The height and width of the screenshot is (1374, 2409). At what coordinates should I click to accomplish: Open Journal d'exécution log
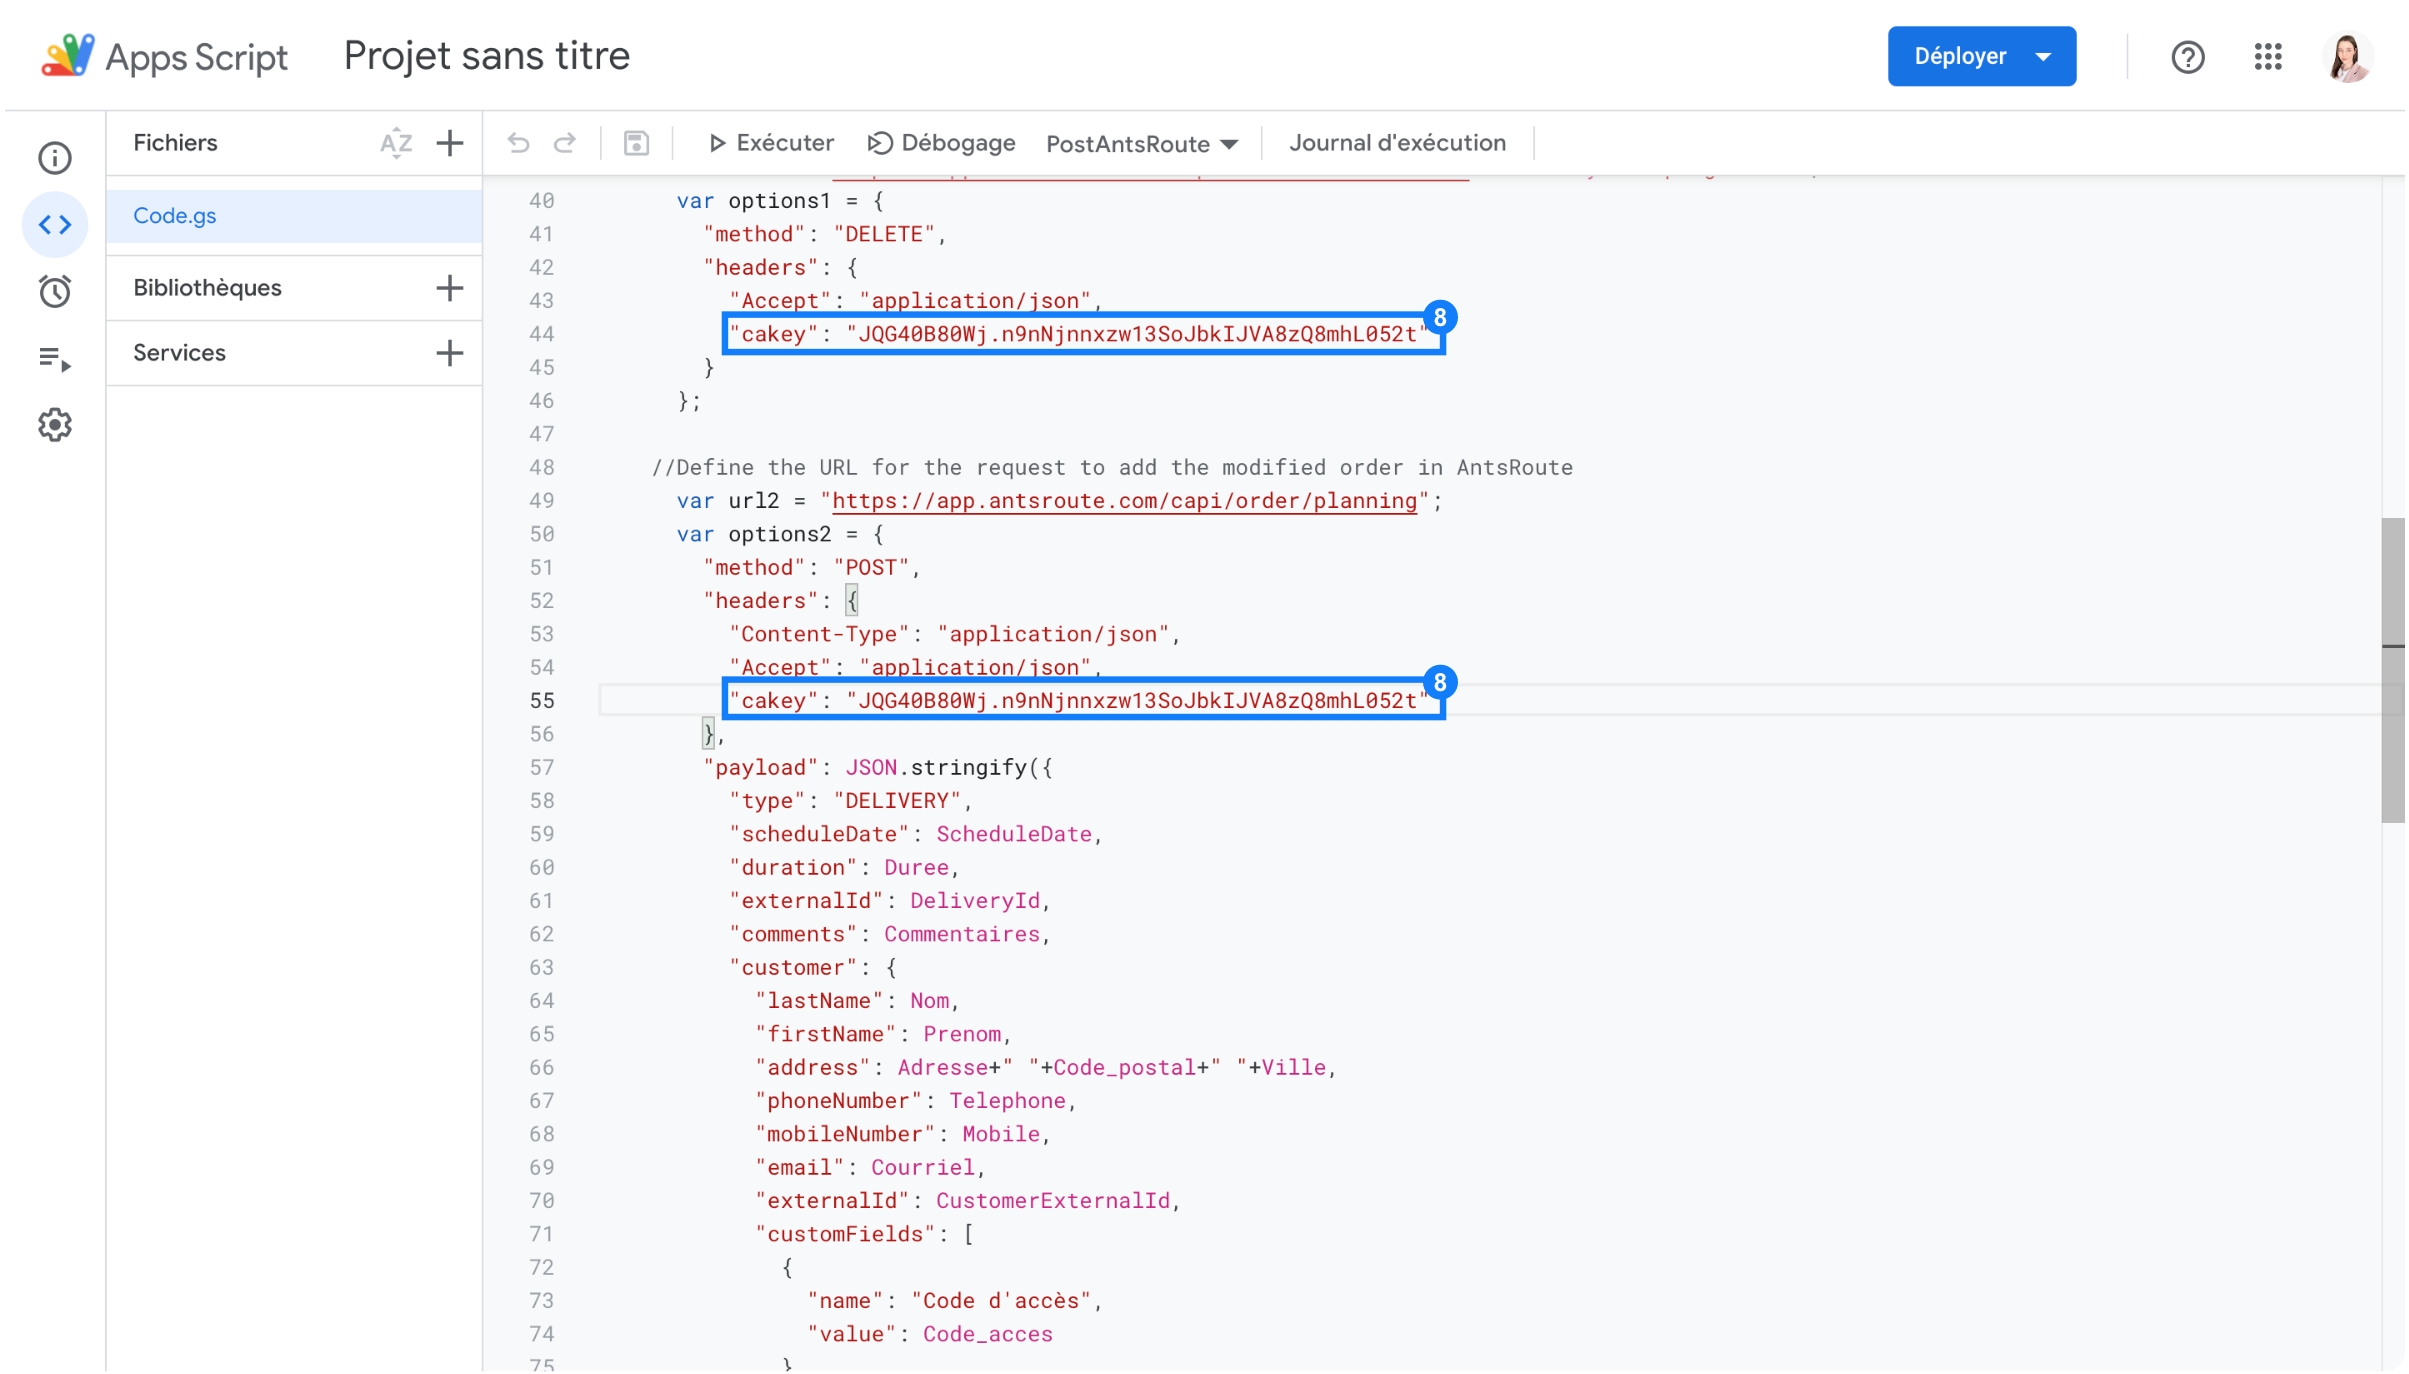1397,143
